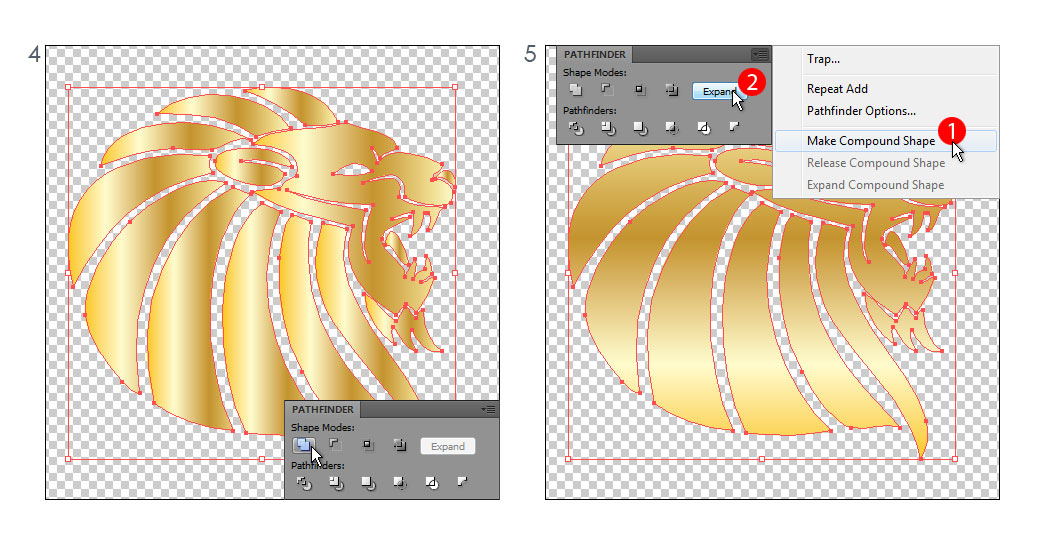Click Minus Back icon in step 5 Pathfinder panel
1045x545 pixels.
pyautogui.click(x=734, y=126)
